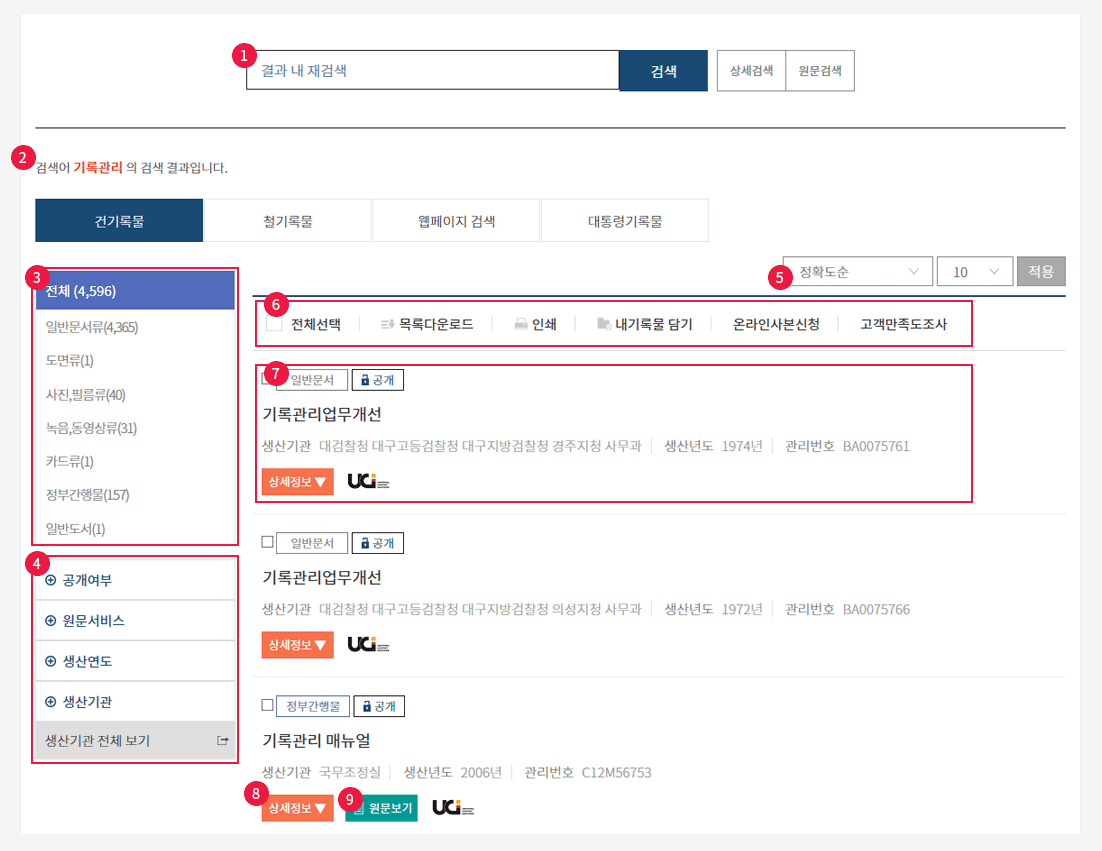1102x851 pixels.
Task: Click the UCI logo on 기록관리 매뉴얼 result
Action: (x=453, y=807)
